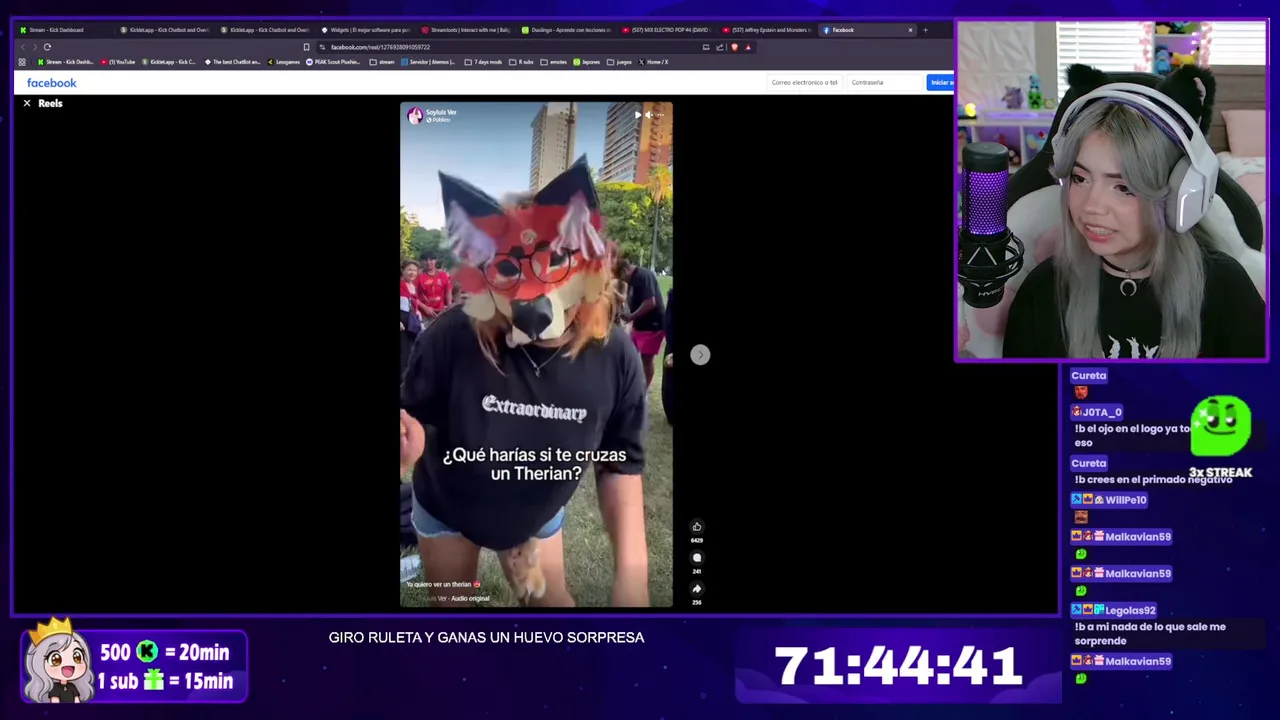Image resolution: width=1280 pixels, height=720 pixels.
Task: Click the apps grid icon in bookmarks bar
Action: [22, 62]
